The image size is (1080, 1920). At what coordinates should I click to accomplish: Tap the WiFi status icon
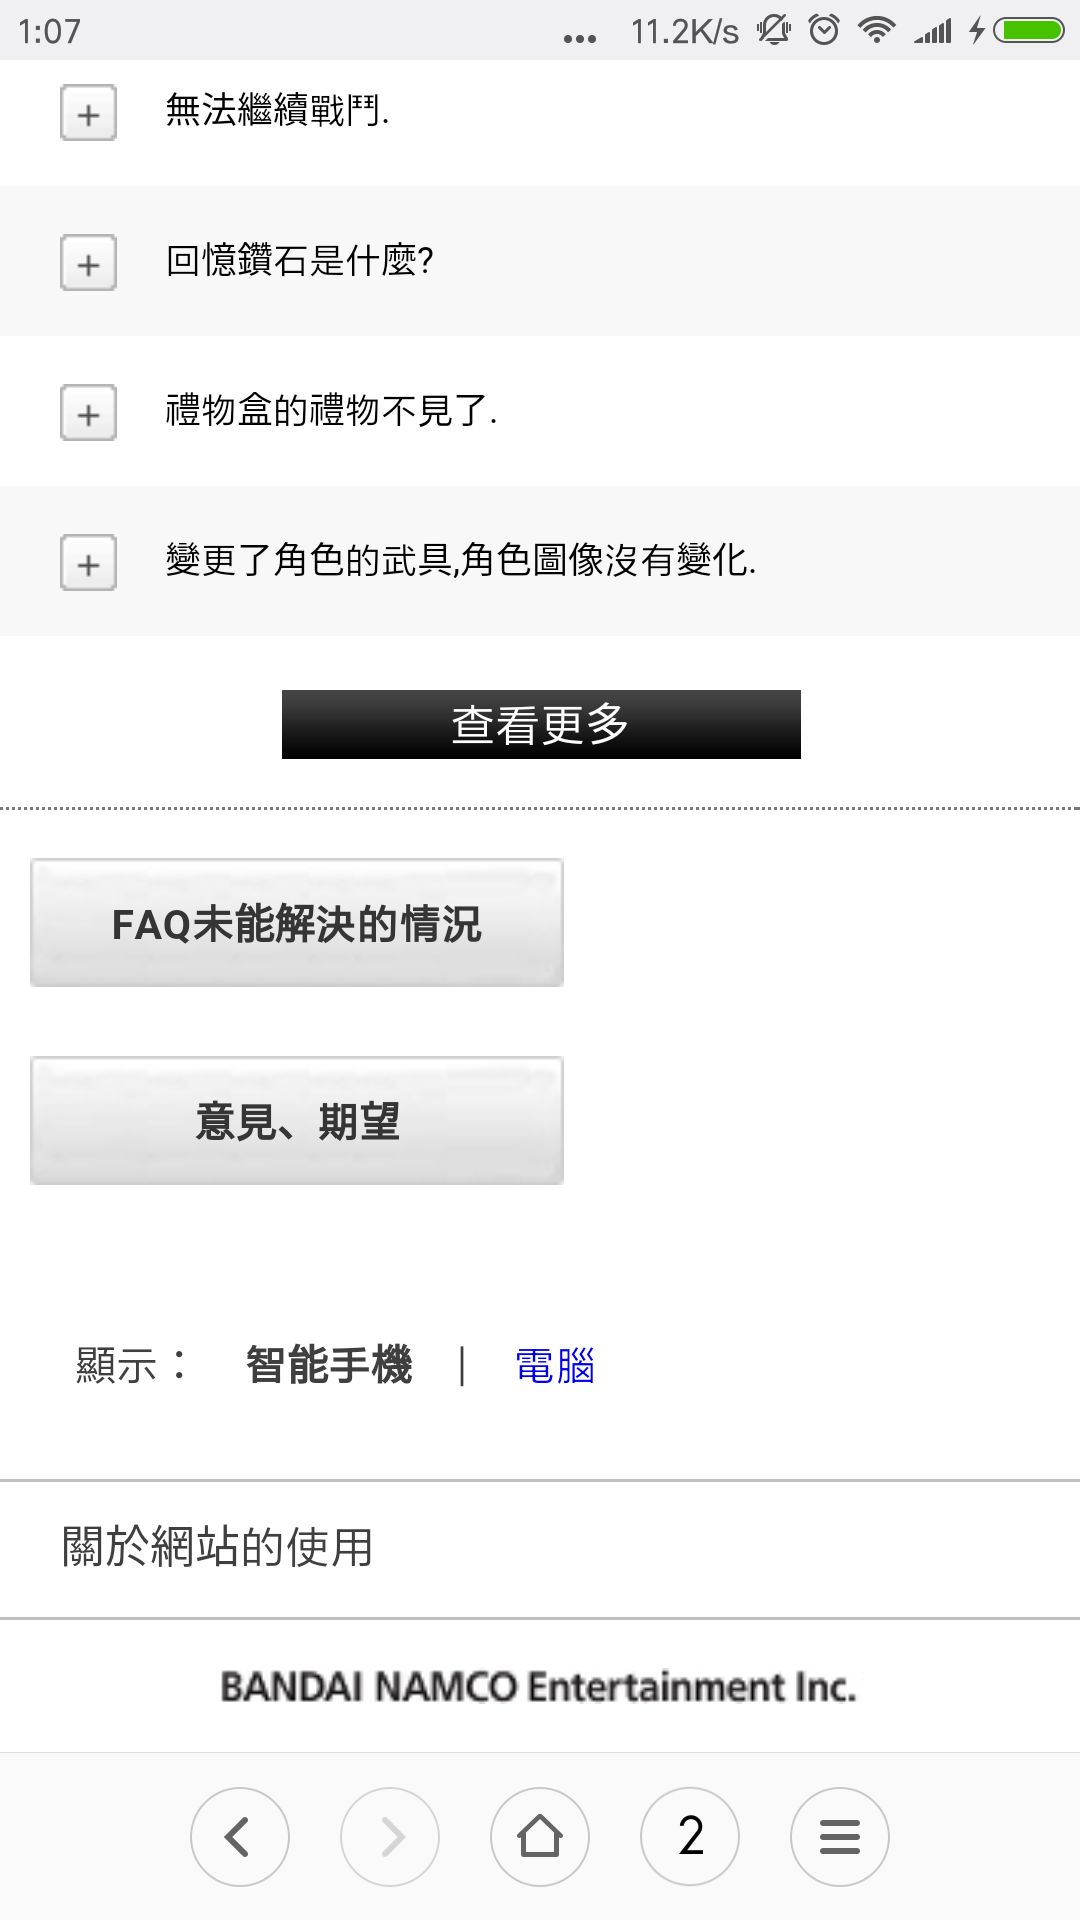click(877, 30)
